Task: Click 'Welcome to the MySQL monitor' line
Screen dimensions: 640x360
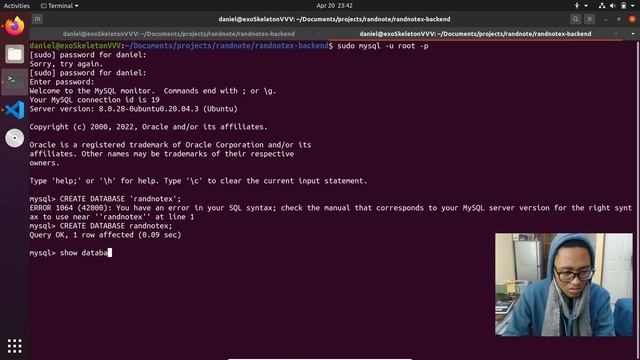Action: pos(153,91)
